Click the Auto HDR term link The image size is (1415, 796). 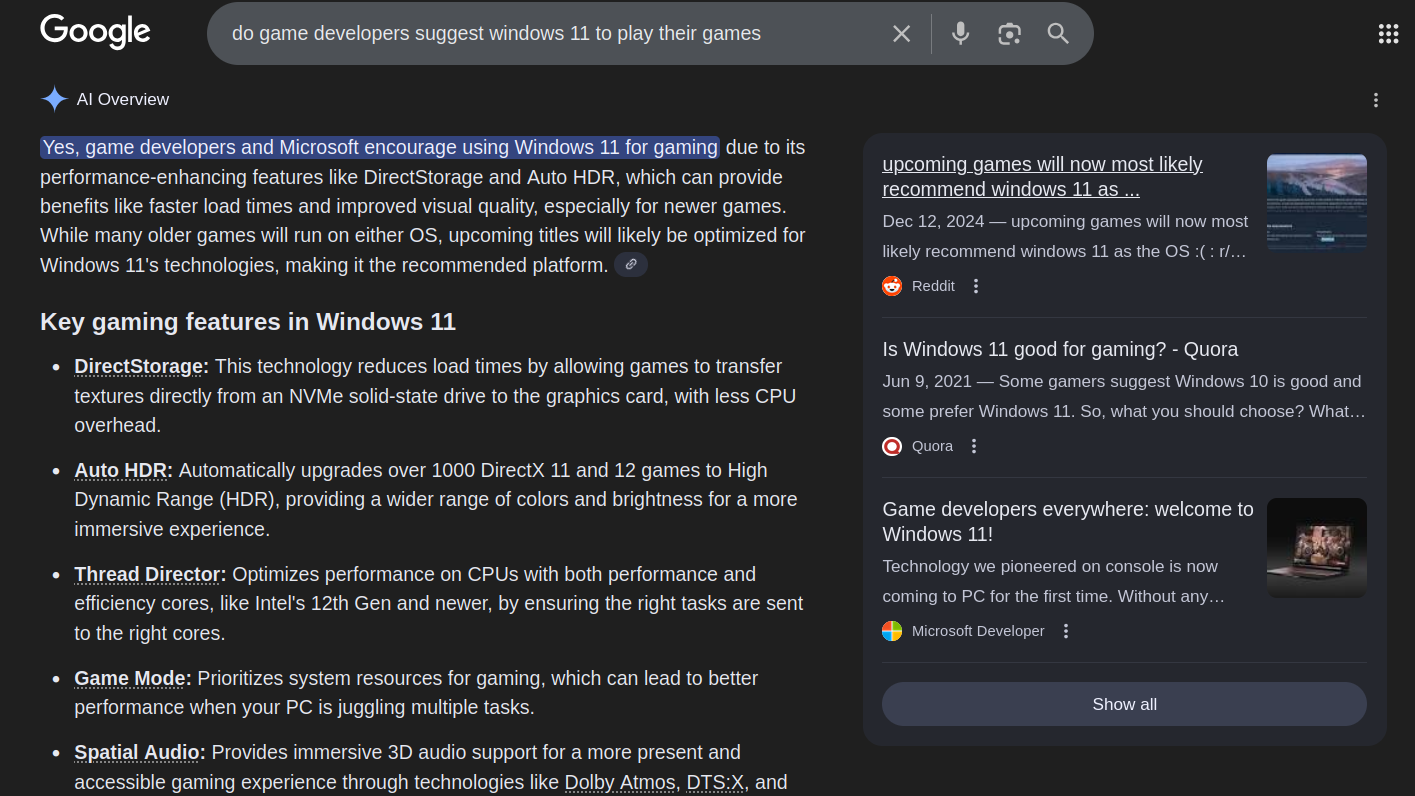pyautogui.click(x=121, y=470)
